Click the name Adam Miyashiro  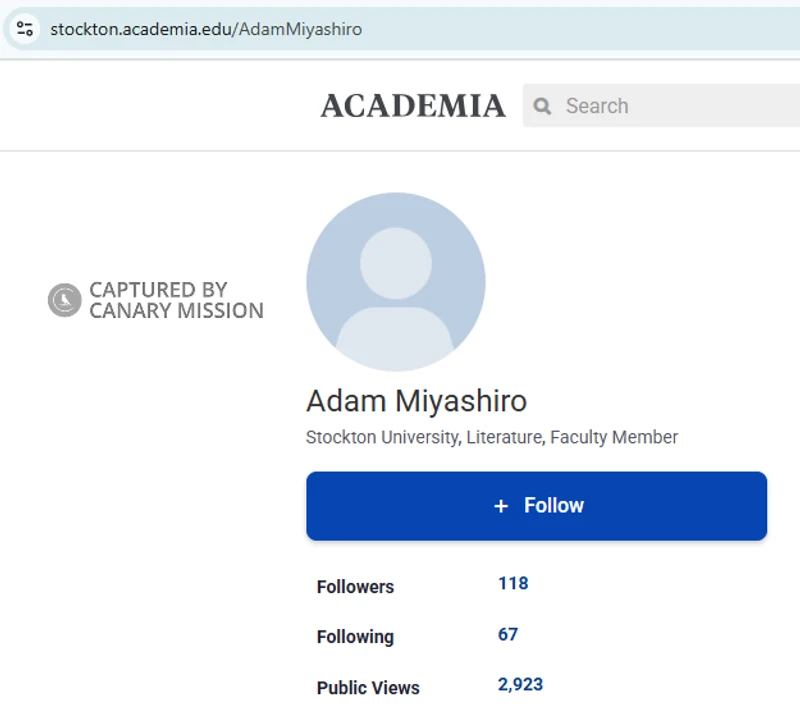tap(416, 401)
